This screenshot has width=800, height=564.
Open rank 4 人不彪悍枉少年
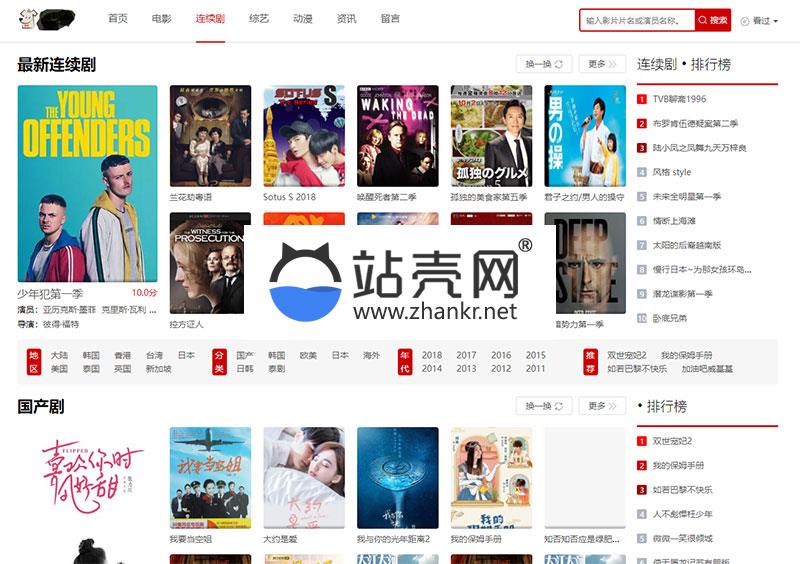[x=683, y=514]
